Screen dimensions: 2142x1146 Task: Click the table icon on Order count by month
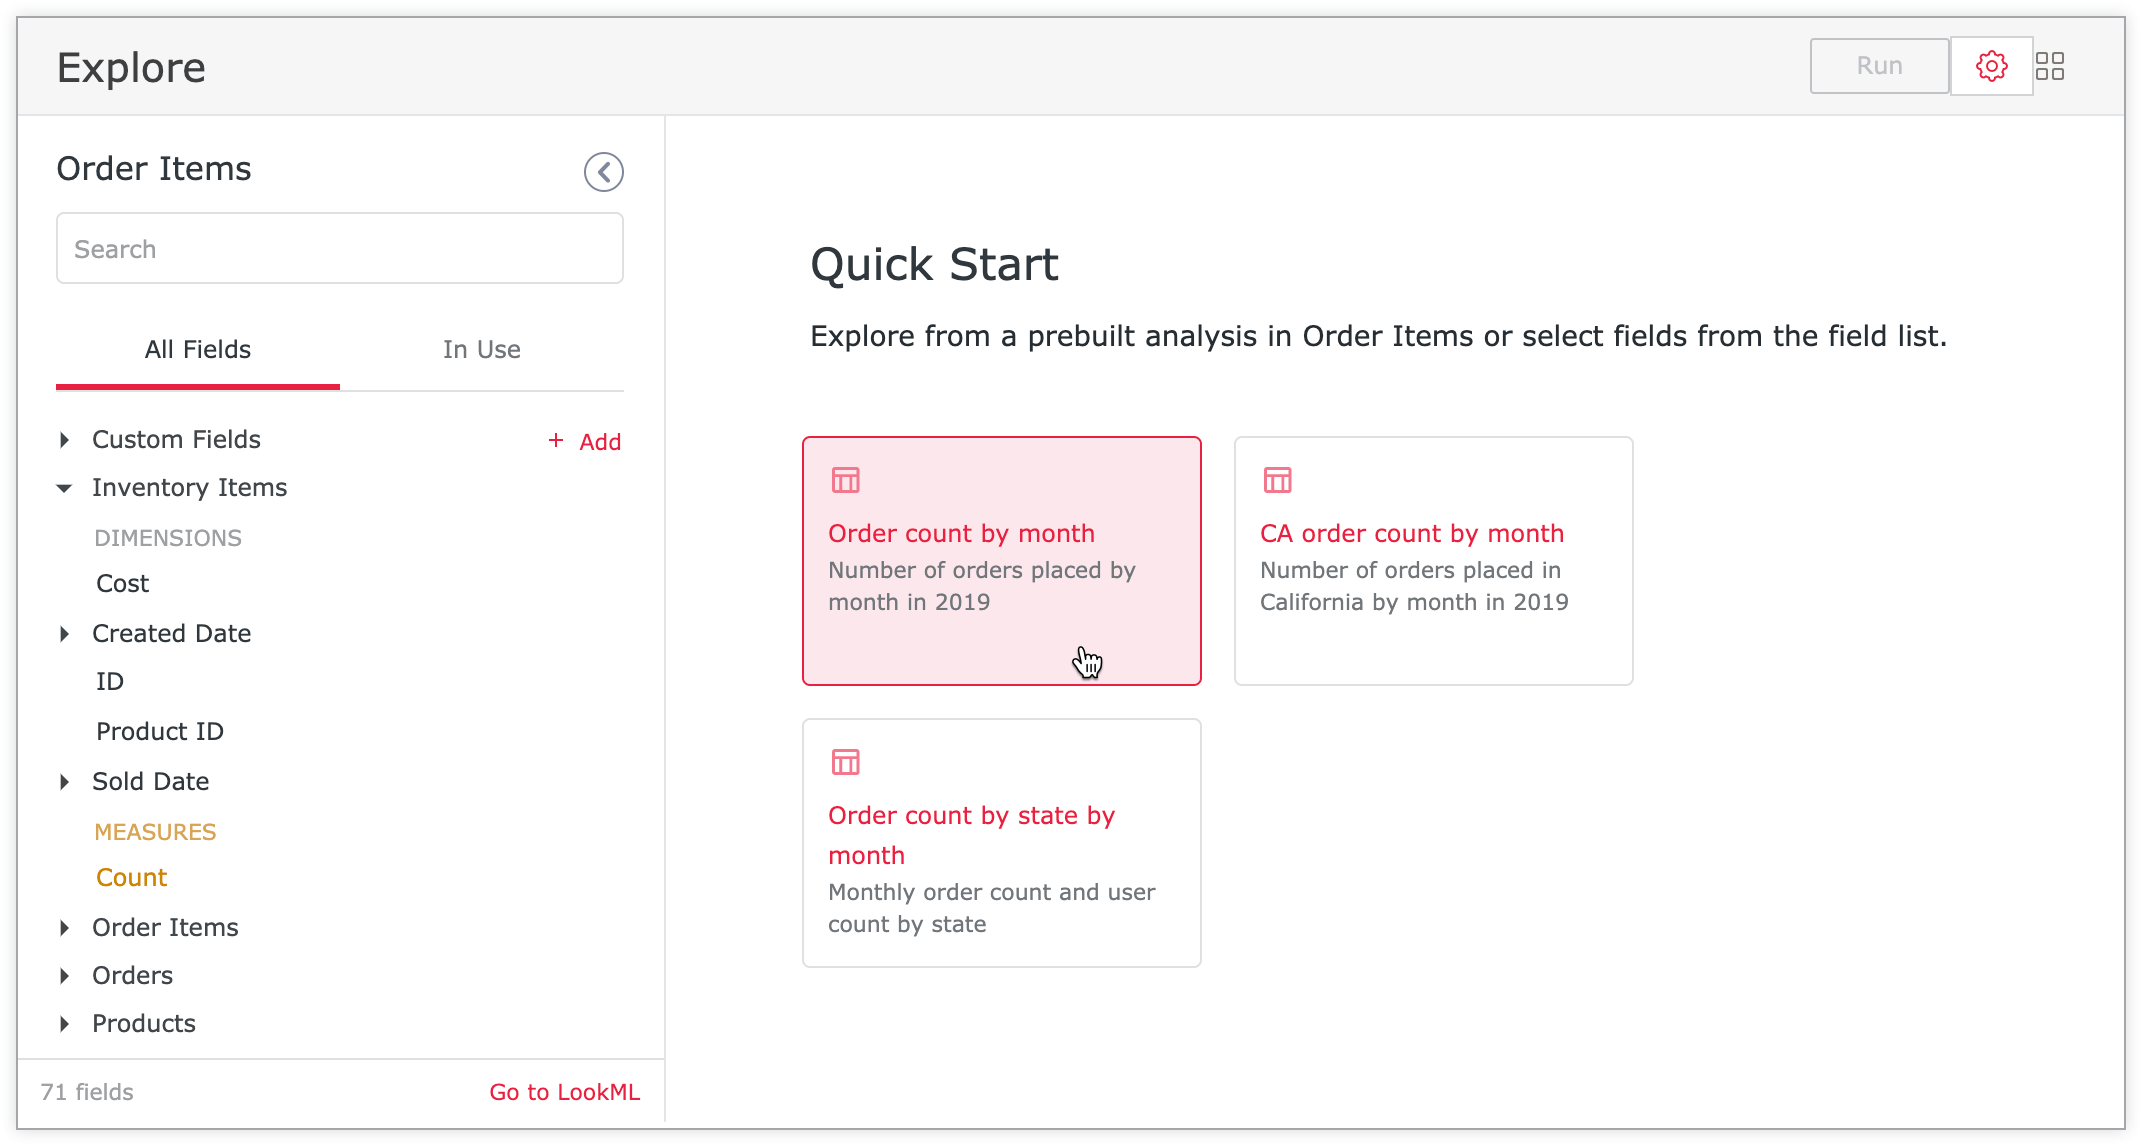[x=846, y=480]
